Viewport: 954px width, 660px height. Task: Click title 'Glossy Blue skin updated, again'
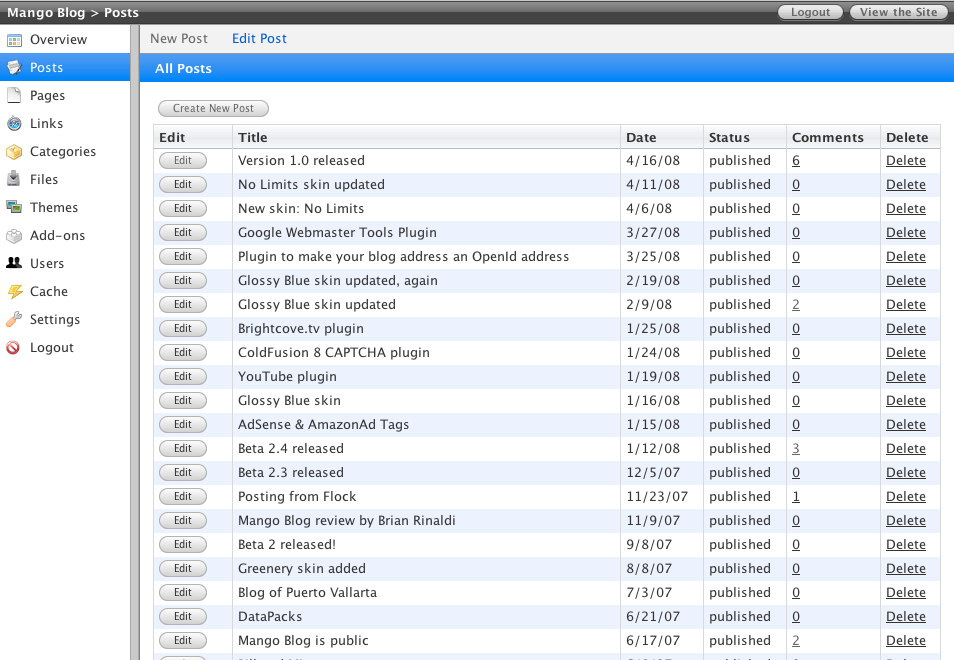338,280
